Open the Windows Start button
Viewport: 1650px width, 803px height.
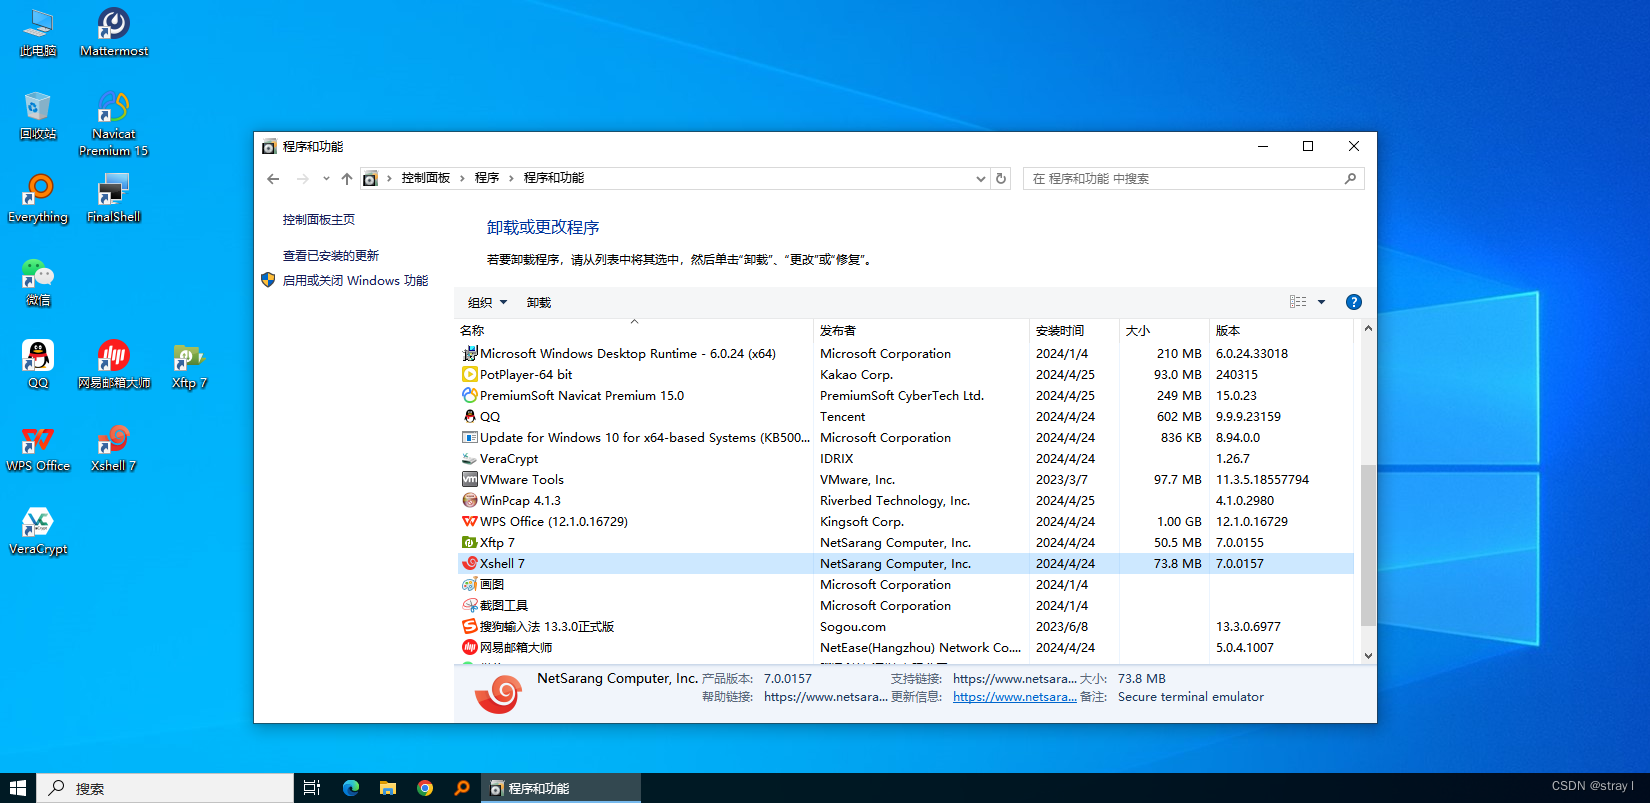18,788
